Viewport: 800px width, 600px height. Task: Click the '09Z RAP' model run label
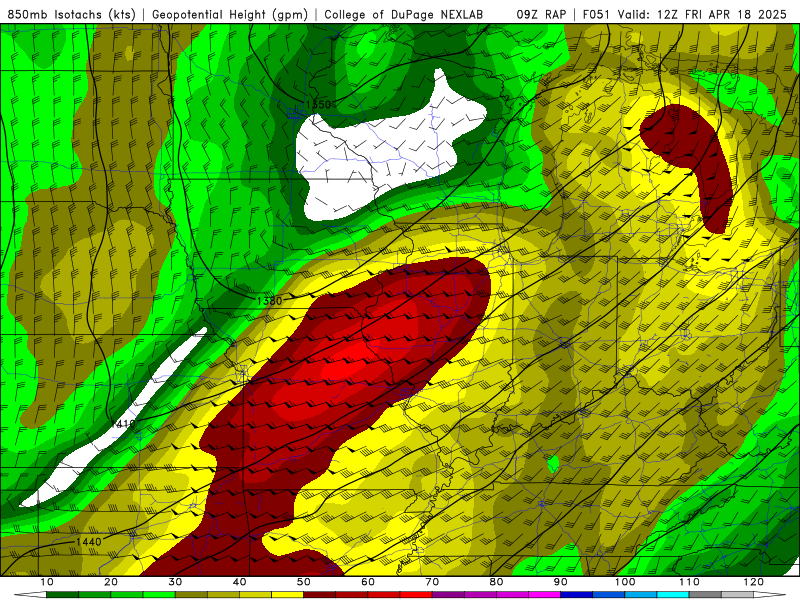541,15
